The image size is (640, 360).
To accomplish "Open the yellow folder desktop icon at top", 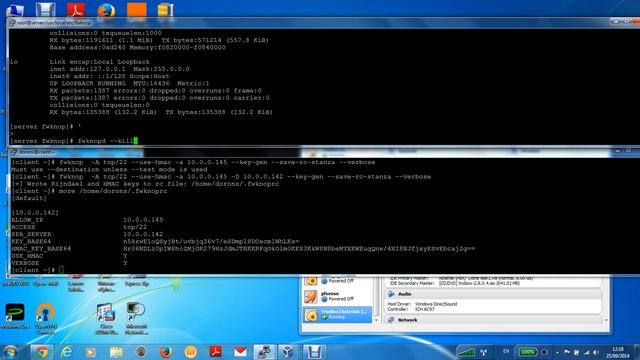I will 166,10.
